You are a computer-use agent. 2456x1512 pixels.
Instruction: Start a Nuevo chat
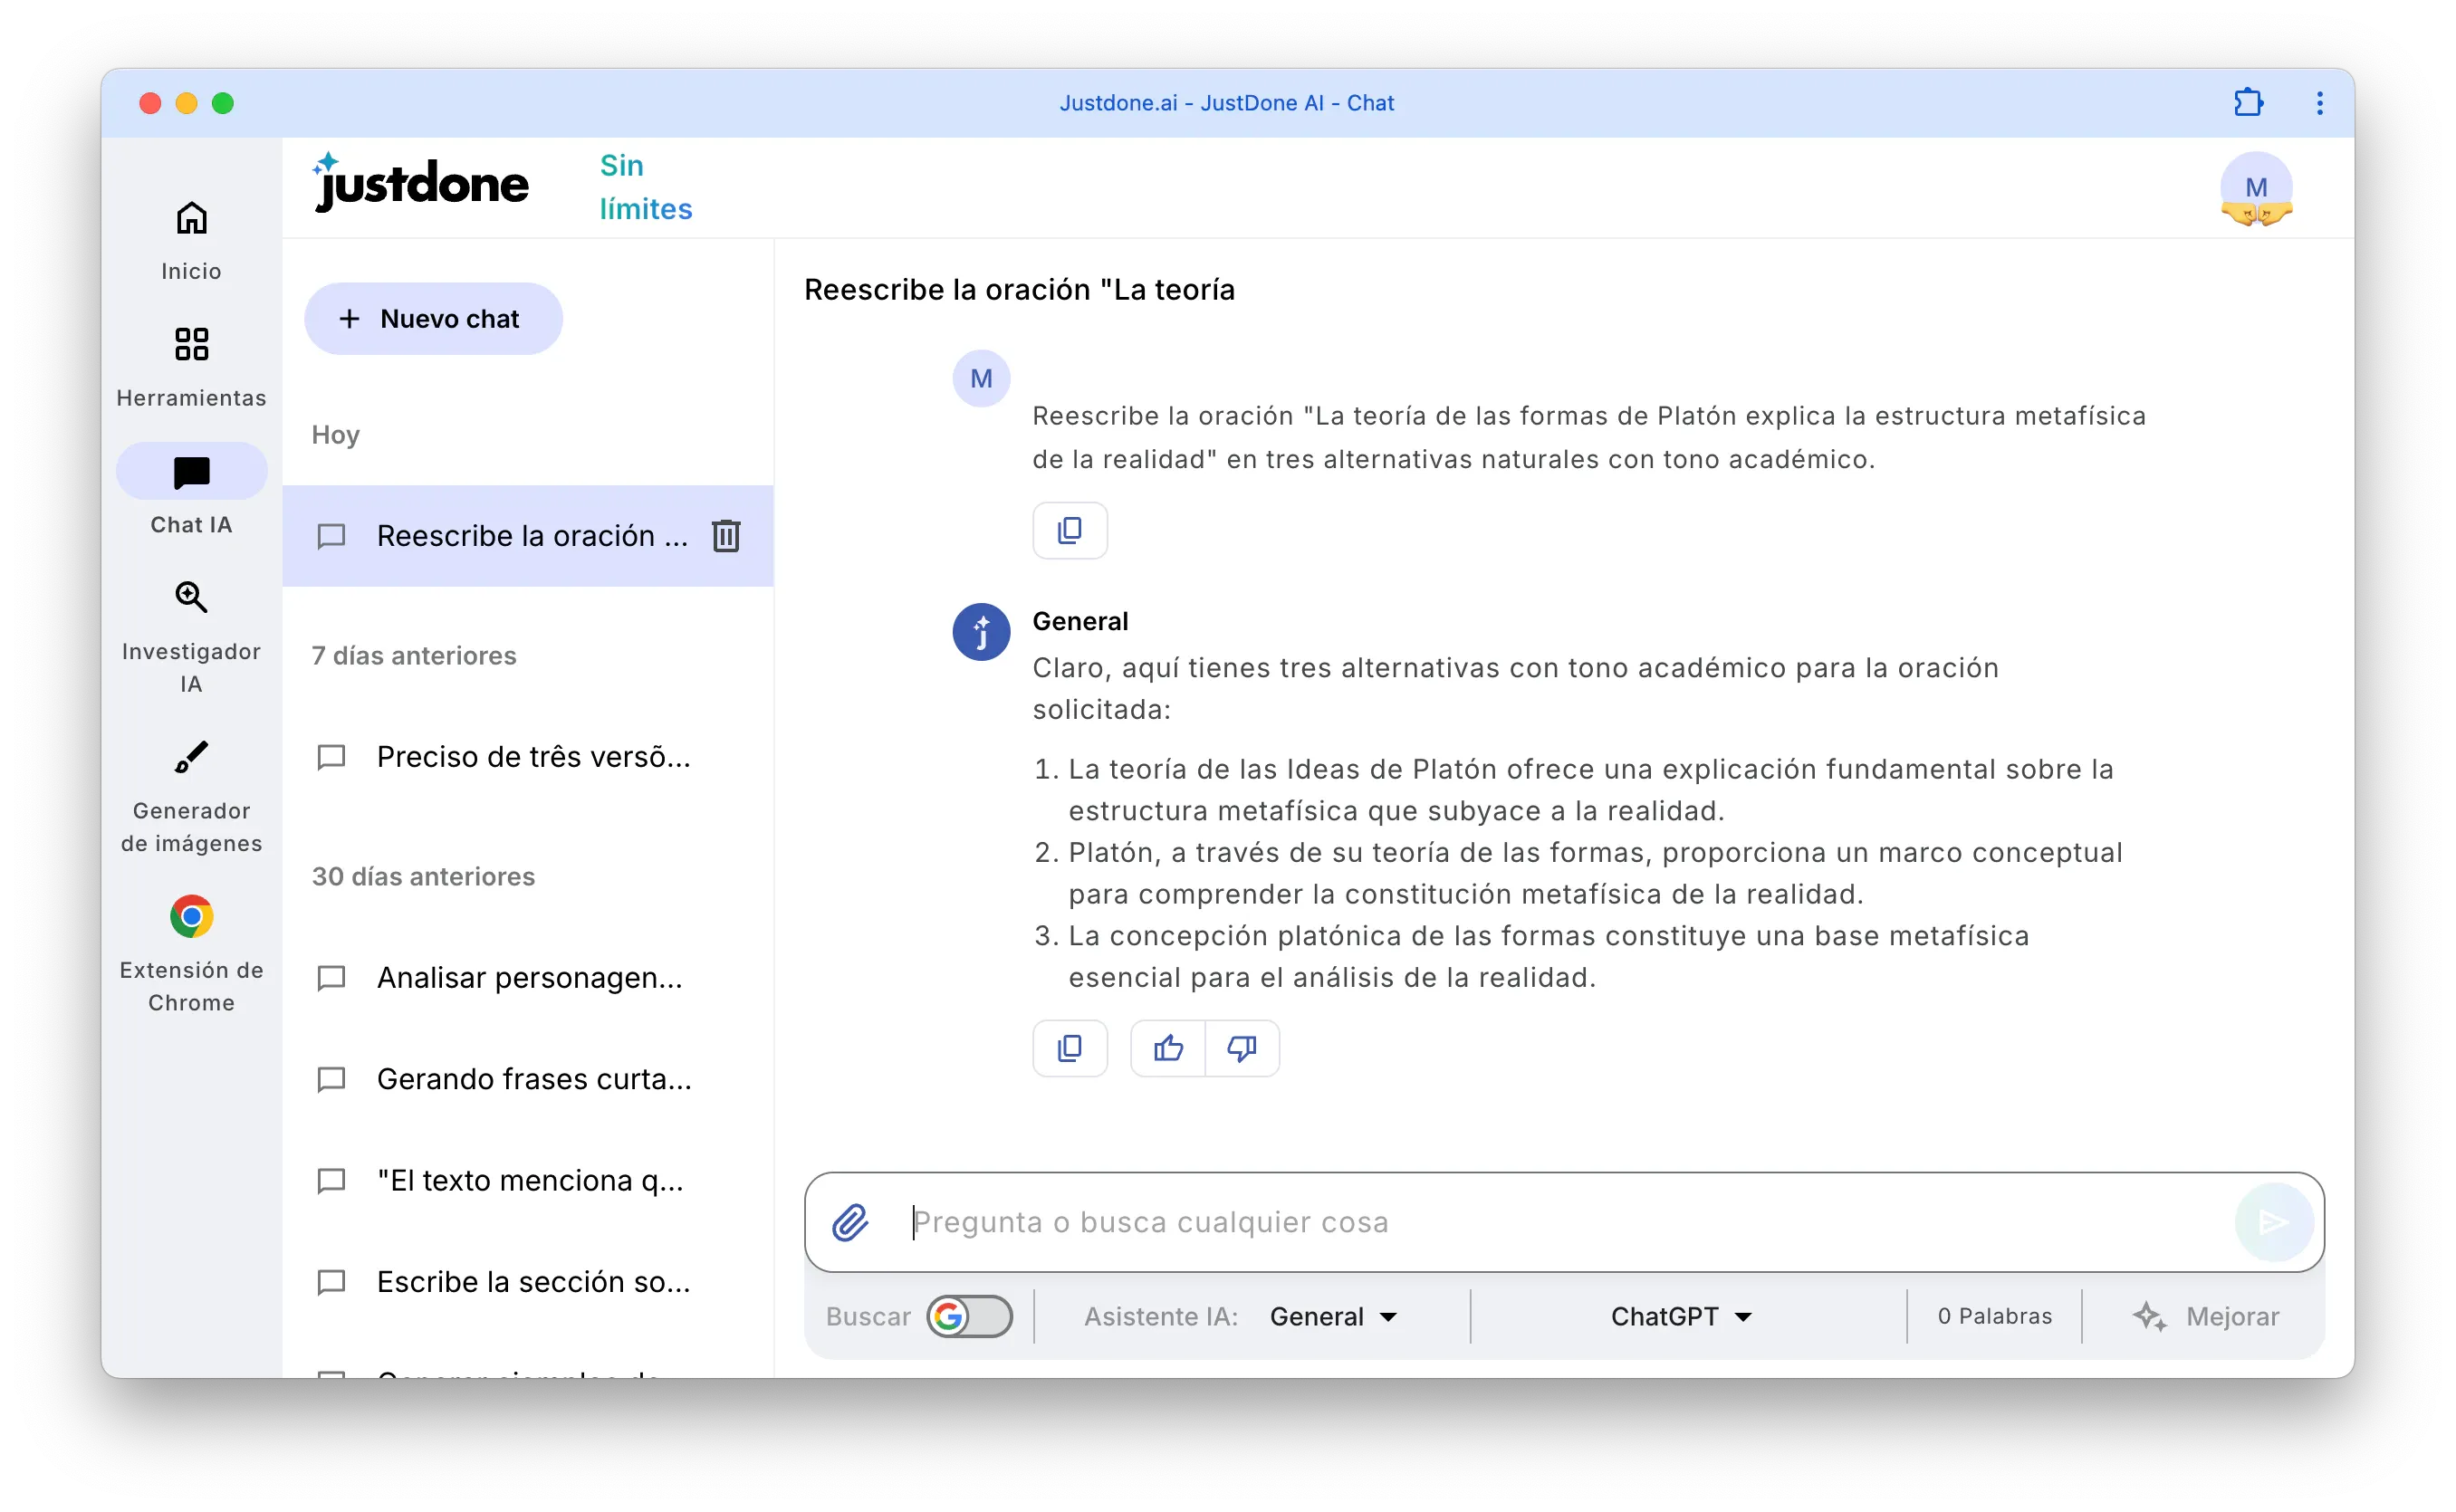(433, 319)
